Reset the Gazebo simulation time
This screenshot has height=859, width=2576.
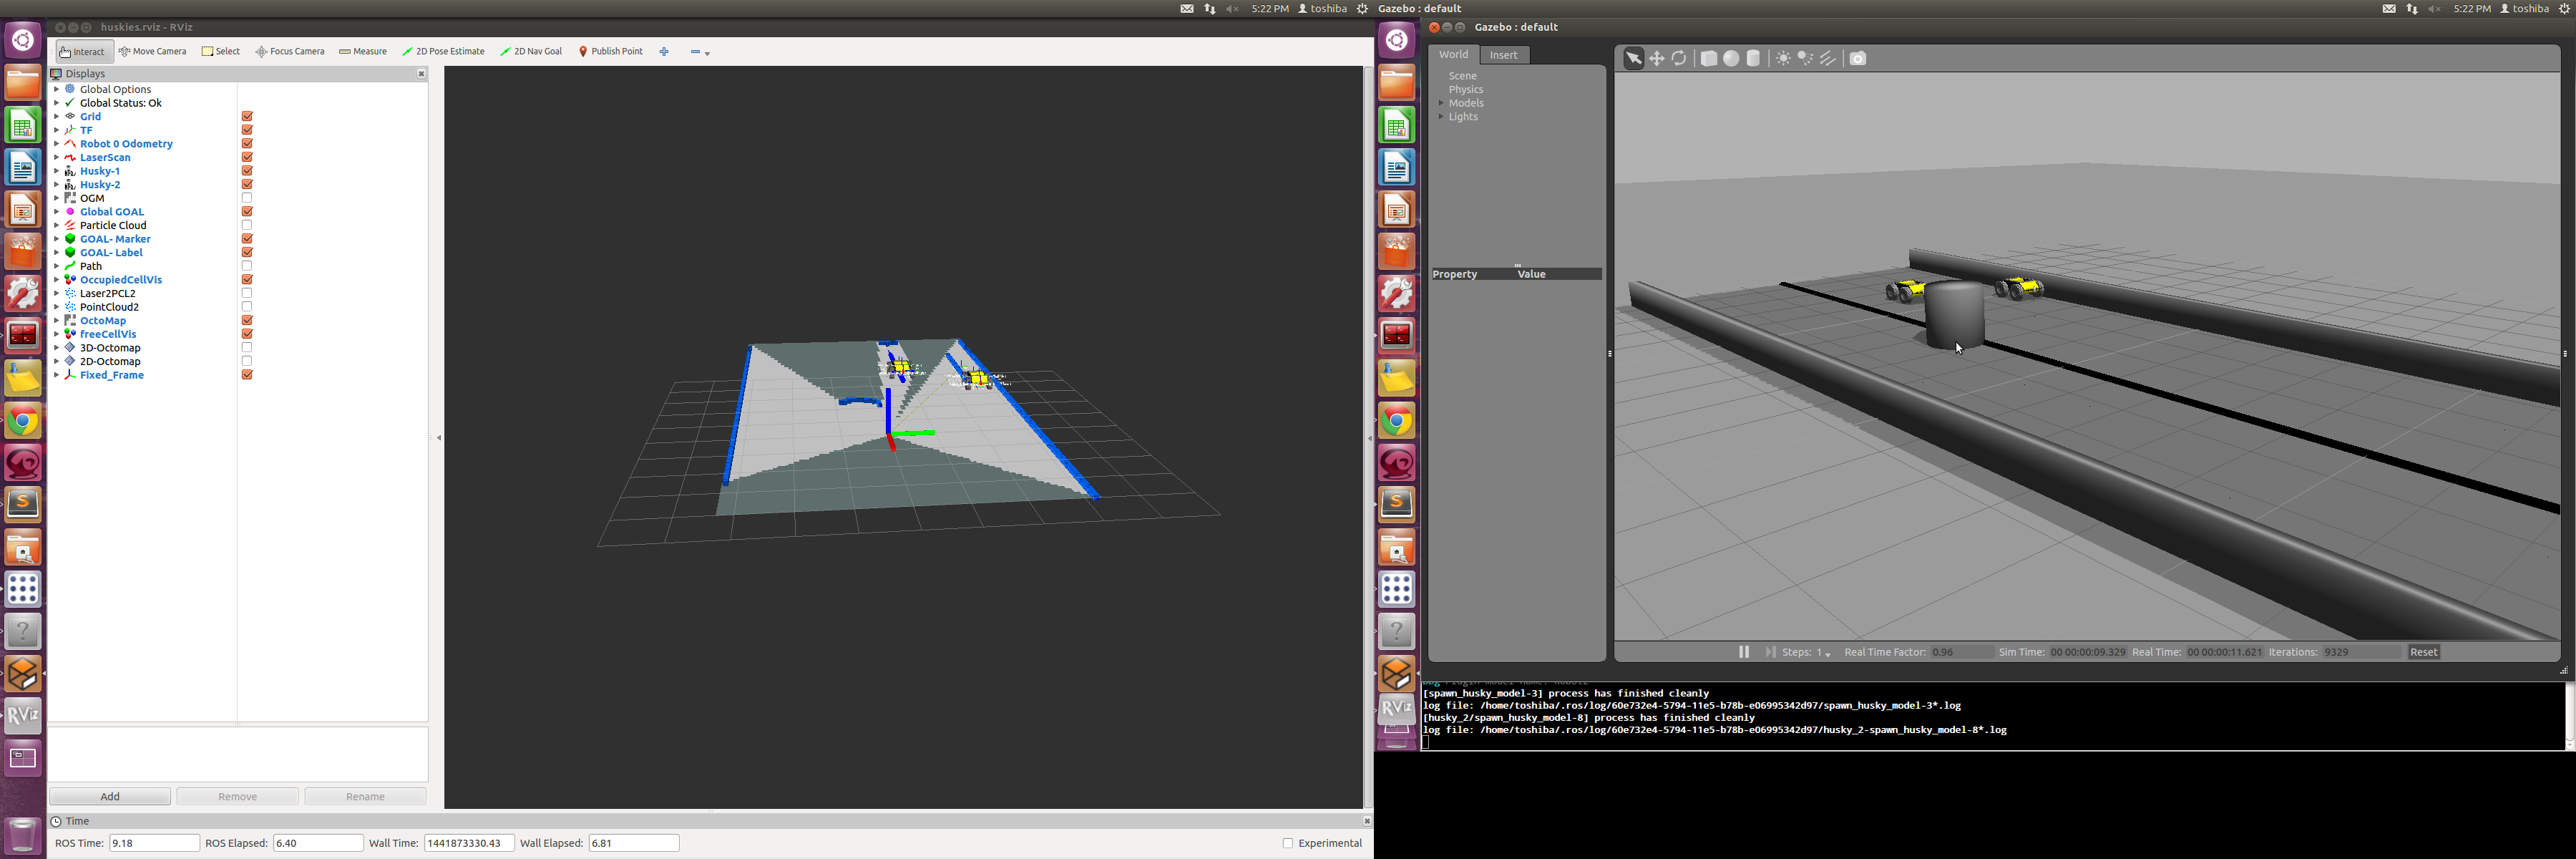pyautogui.click(x=2424, y=652)
